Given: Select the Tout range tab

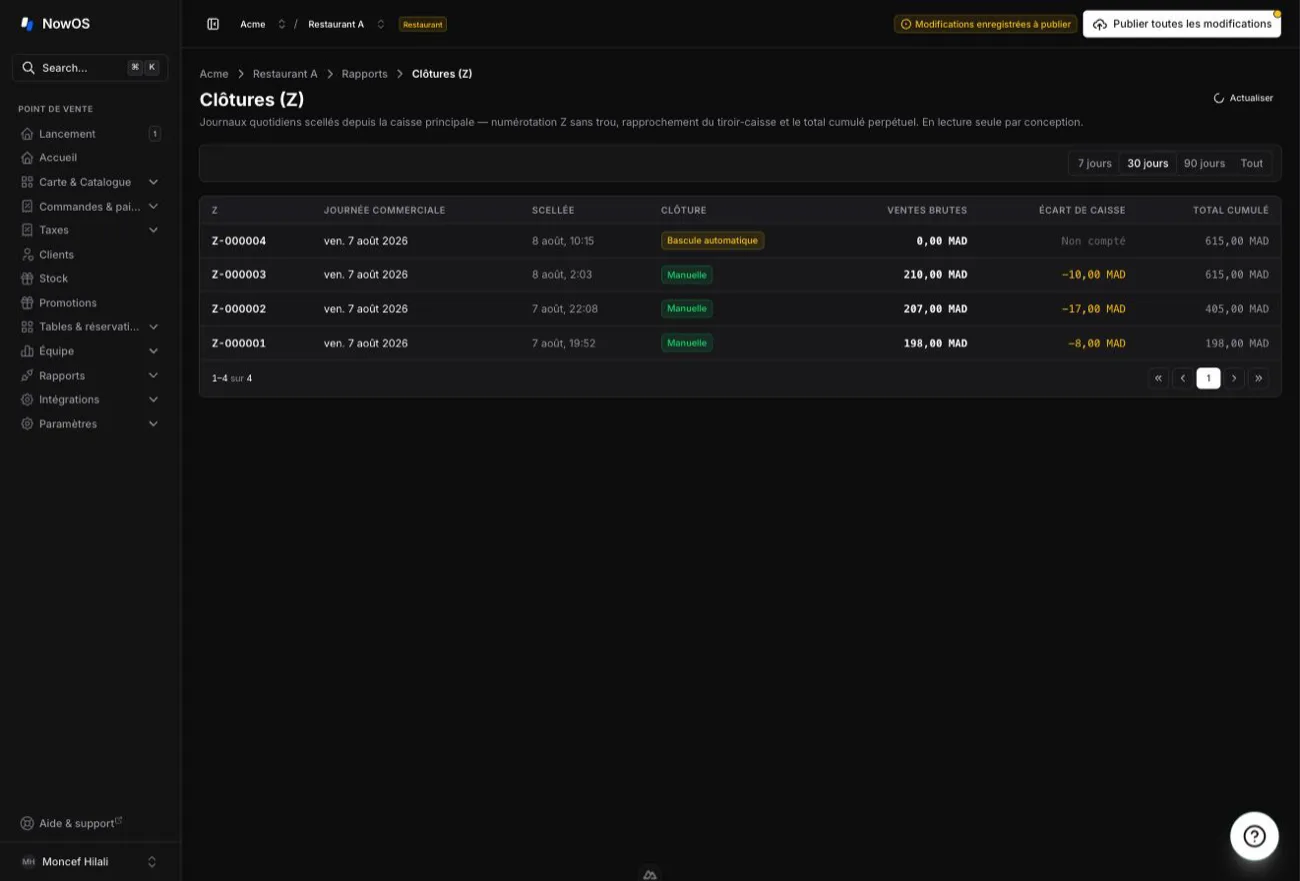Looking at the screenshot, I should click(x=1252, y=163).
